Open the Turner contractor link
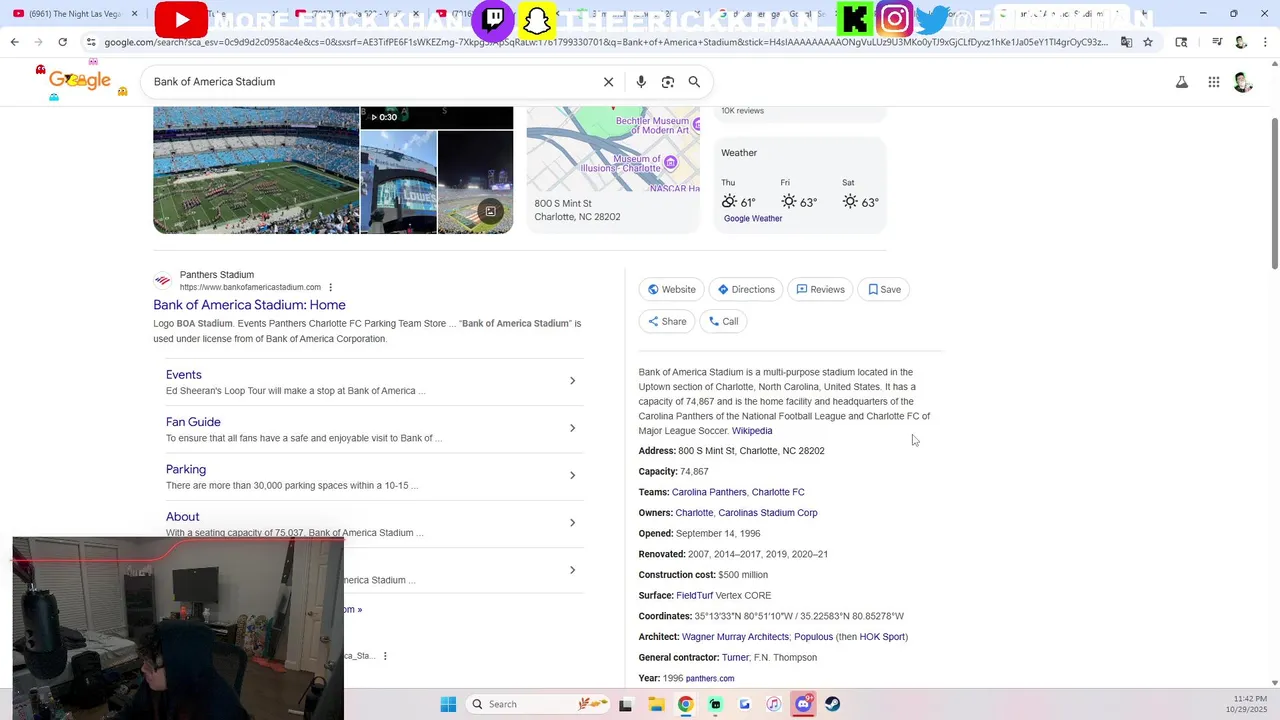 (735, 658)
